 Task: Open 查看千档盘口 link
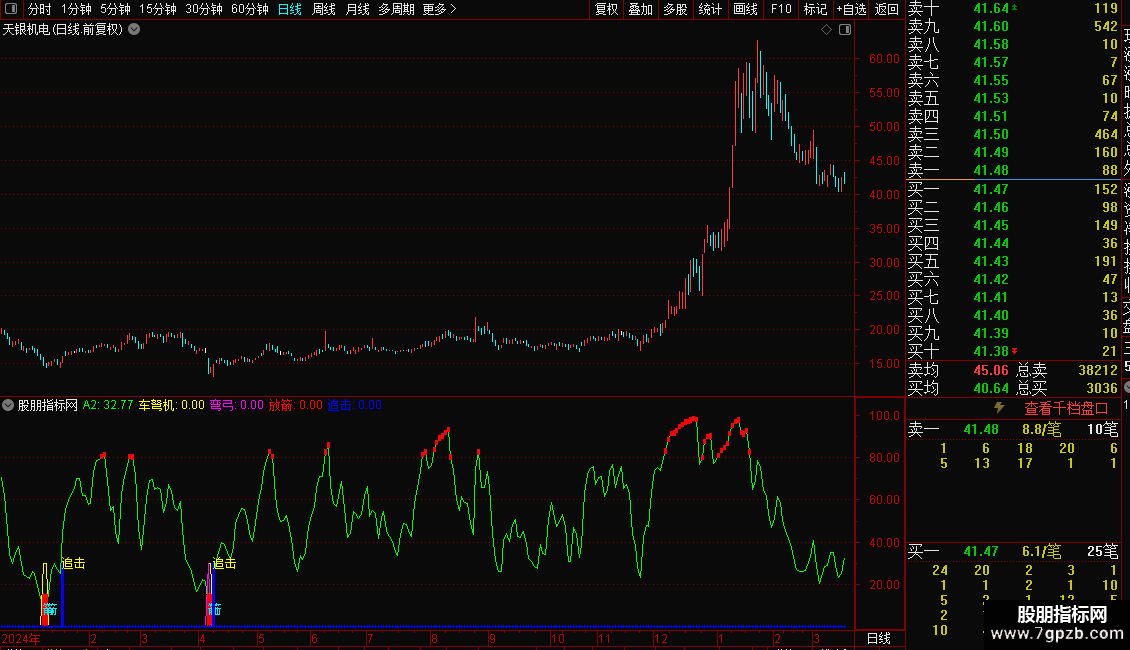1066,409
